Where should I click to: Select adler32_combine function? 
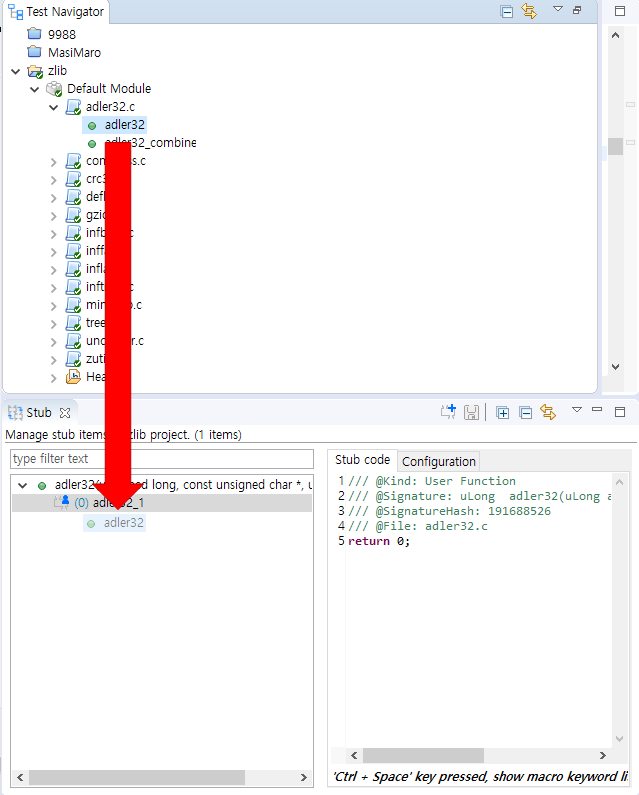click(x=150, y=142)
